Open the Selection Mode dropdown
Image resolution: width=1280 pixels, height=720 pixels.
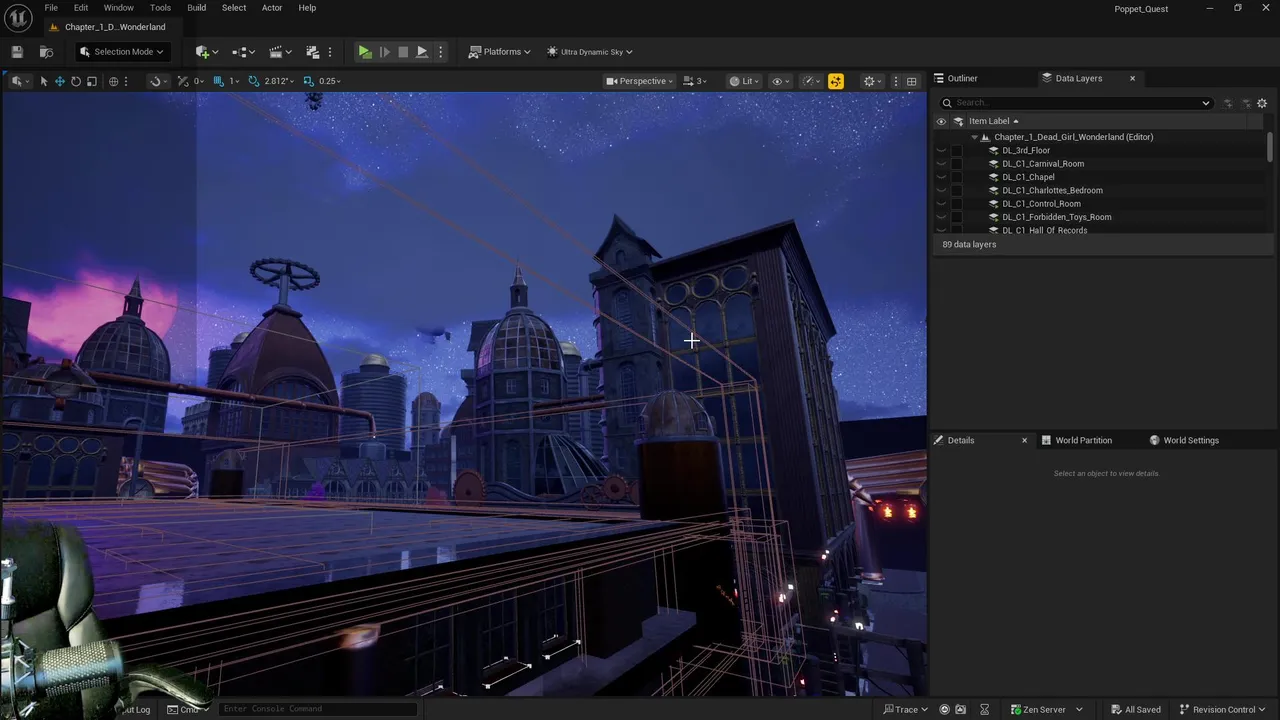(x=121, y=52)
